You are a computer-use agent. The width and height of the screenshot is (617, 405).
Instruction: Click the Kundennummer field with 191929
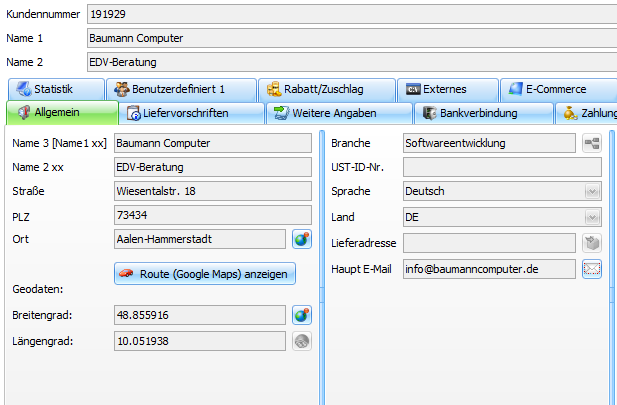(x=352, y=14)
